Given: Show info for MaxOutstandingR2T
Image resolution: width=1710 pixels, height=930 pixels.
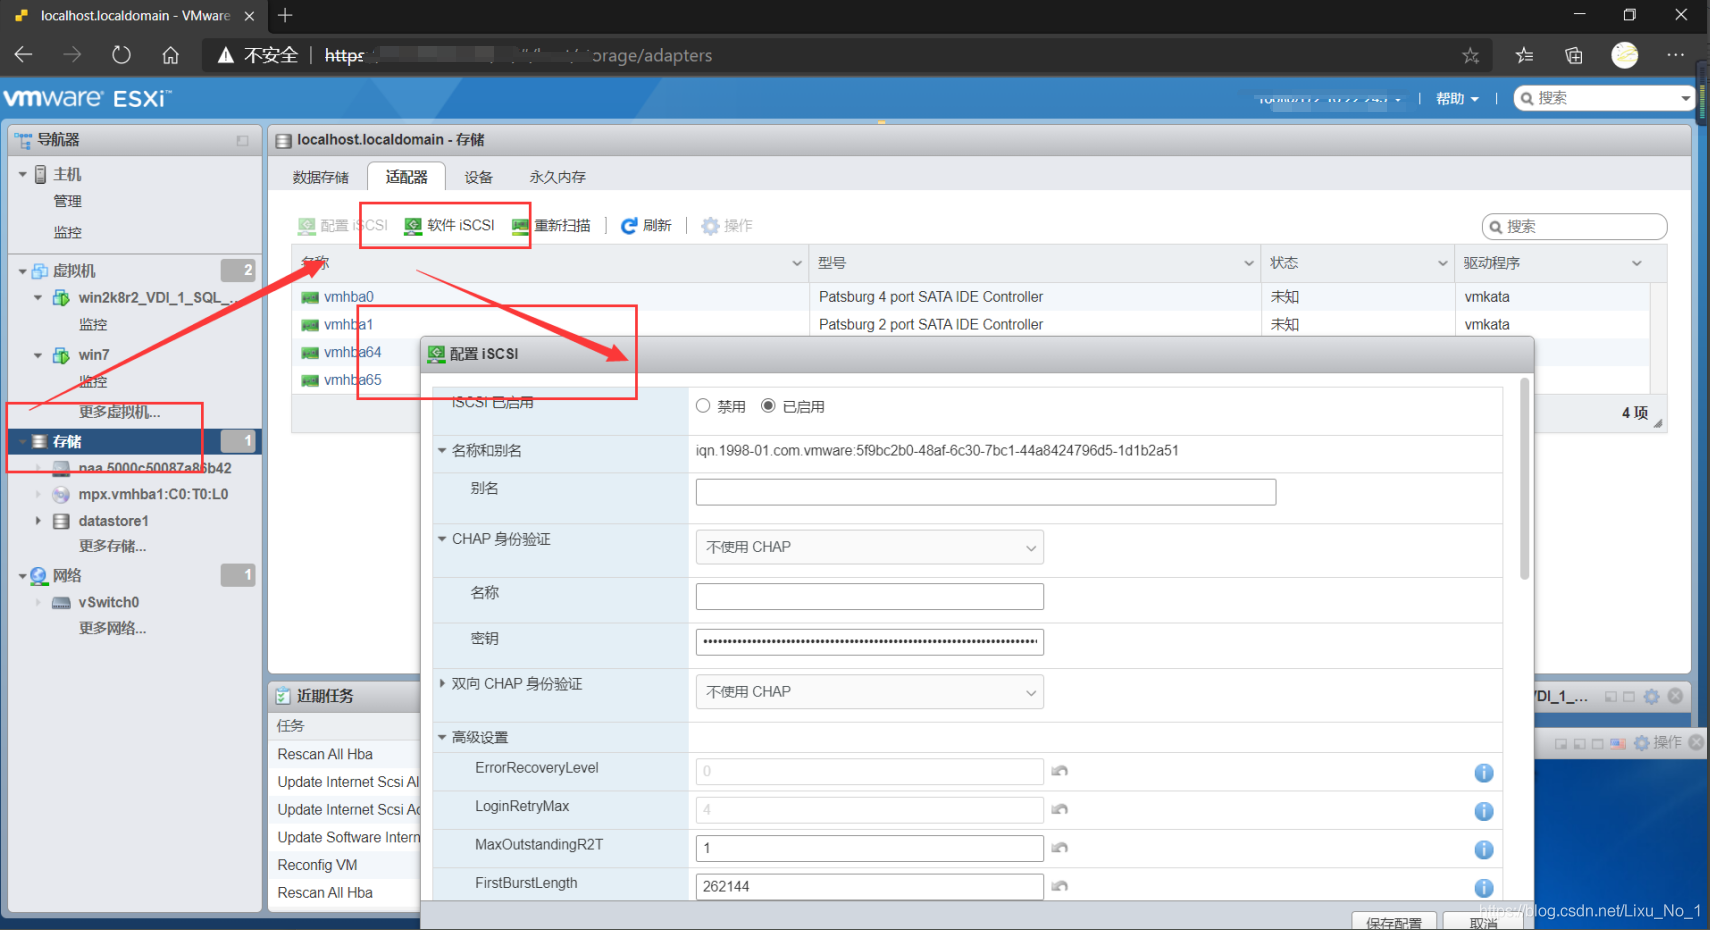Looking at the screenshot, I should coord(1484,850).
